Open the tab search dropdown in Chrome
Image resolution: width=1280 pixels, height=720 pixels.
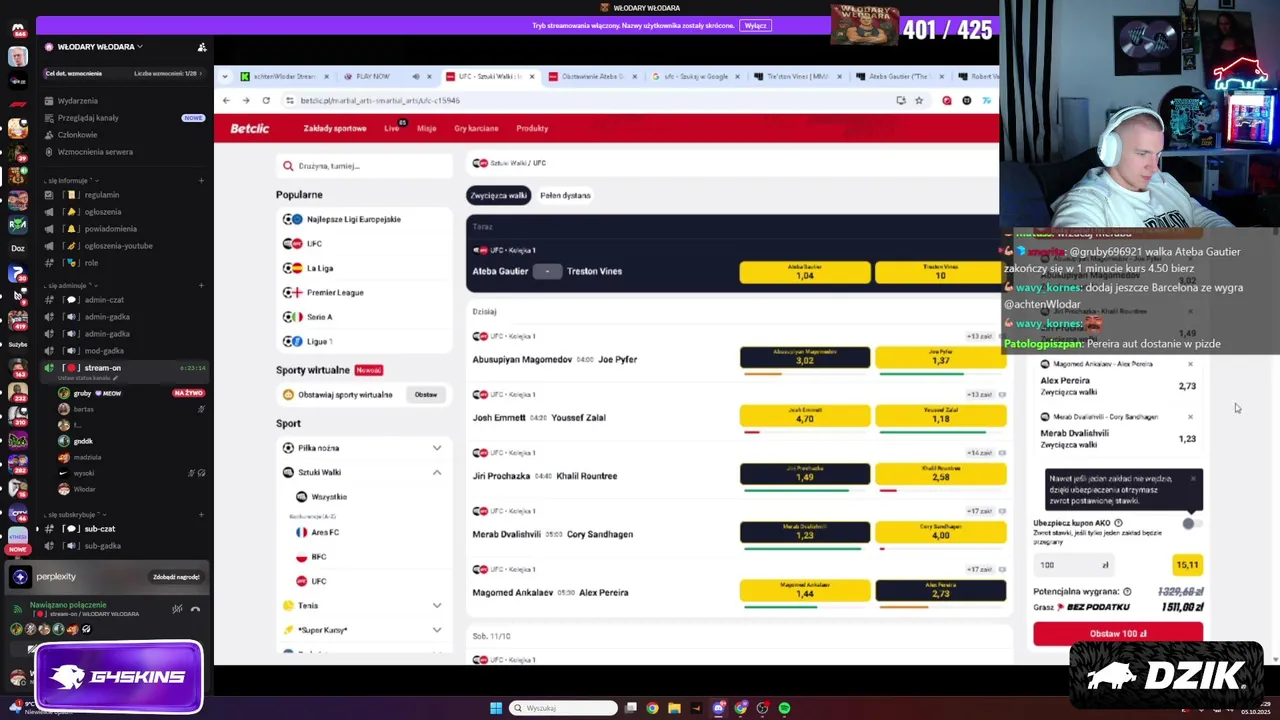[226, 76]
